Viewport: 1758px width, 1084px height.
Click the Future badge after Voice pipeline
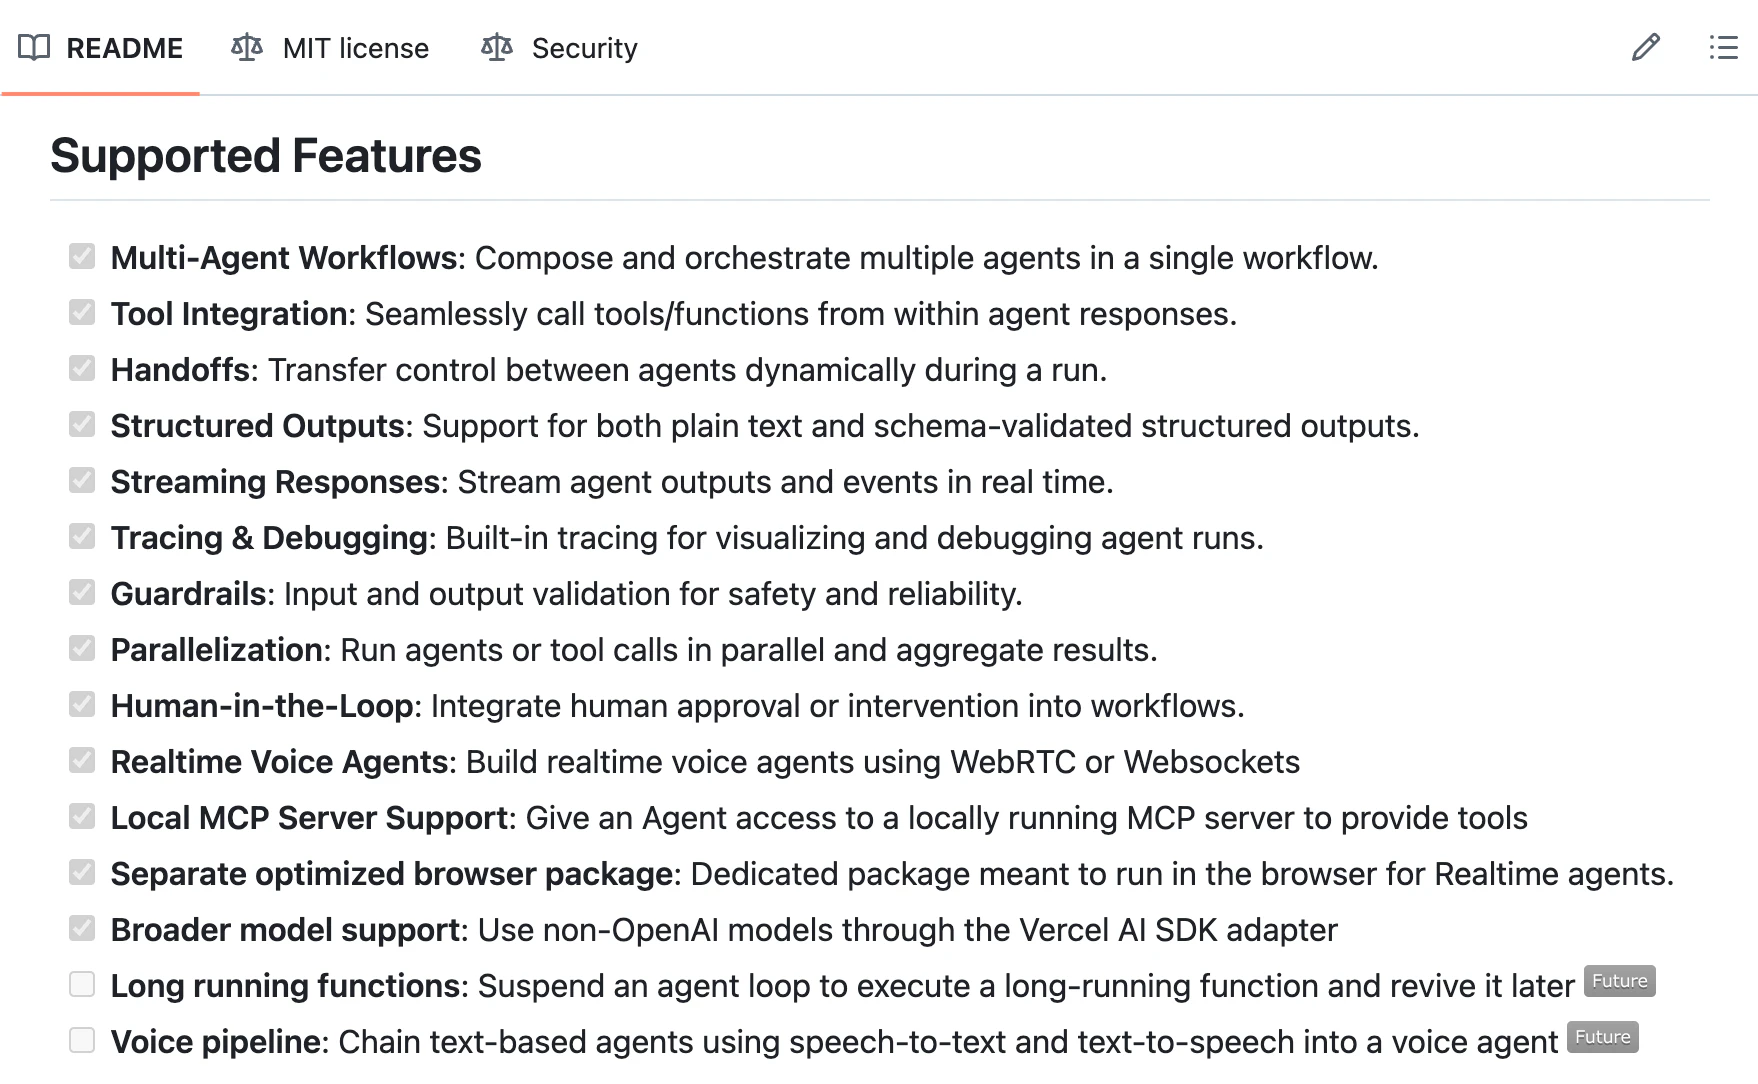point(1603,1037)
